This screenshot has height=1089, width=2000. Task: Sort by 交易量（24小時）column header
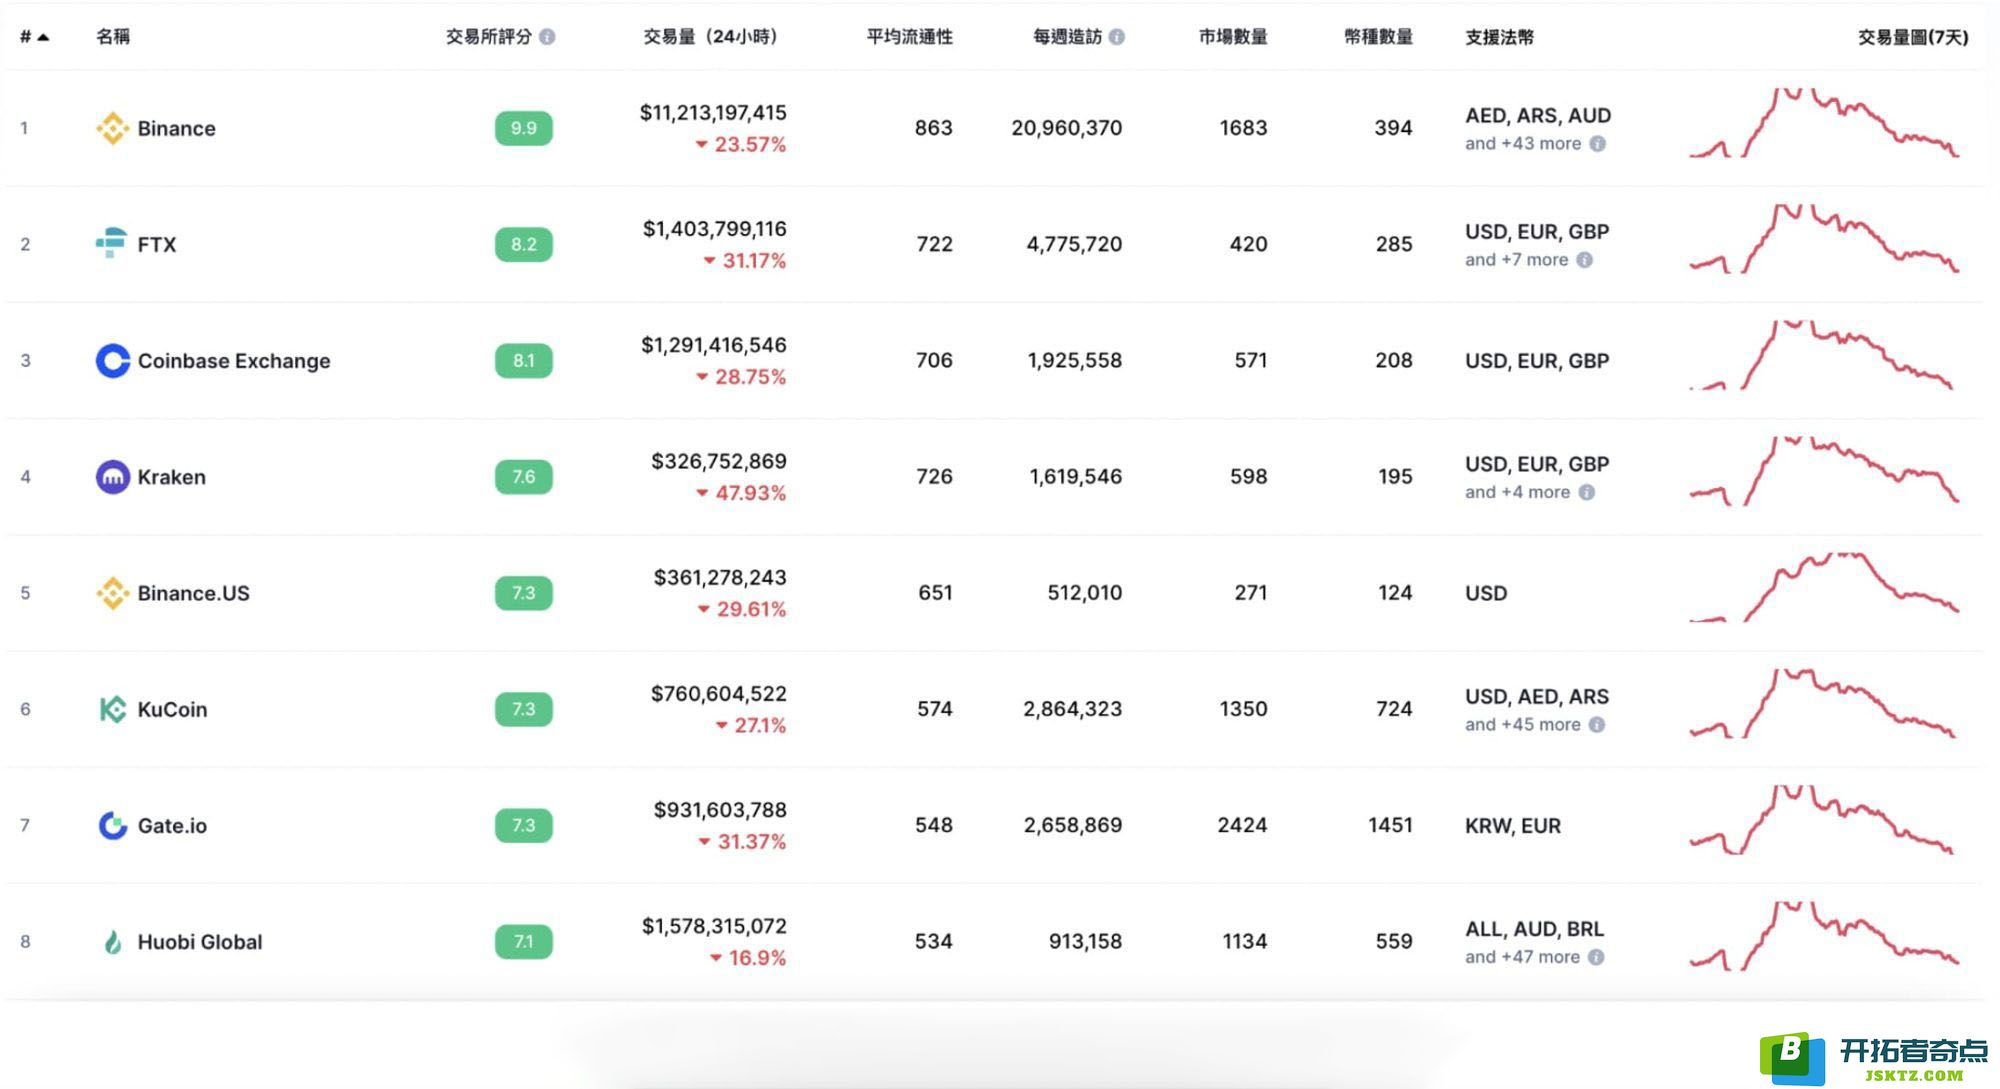click(x=710, y=37)
